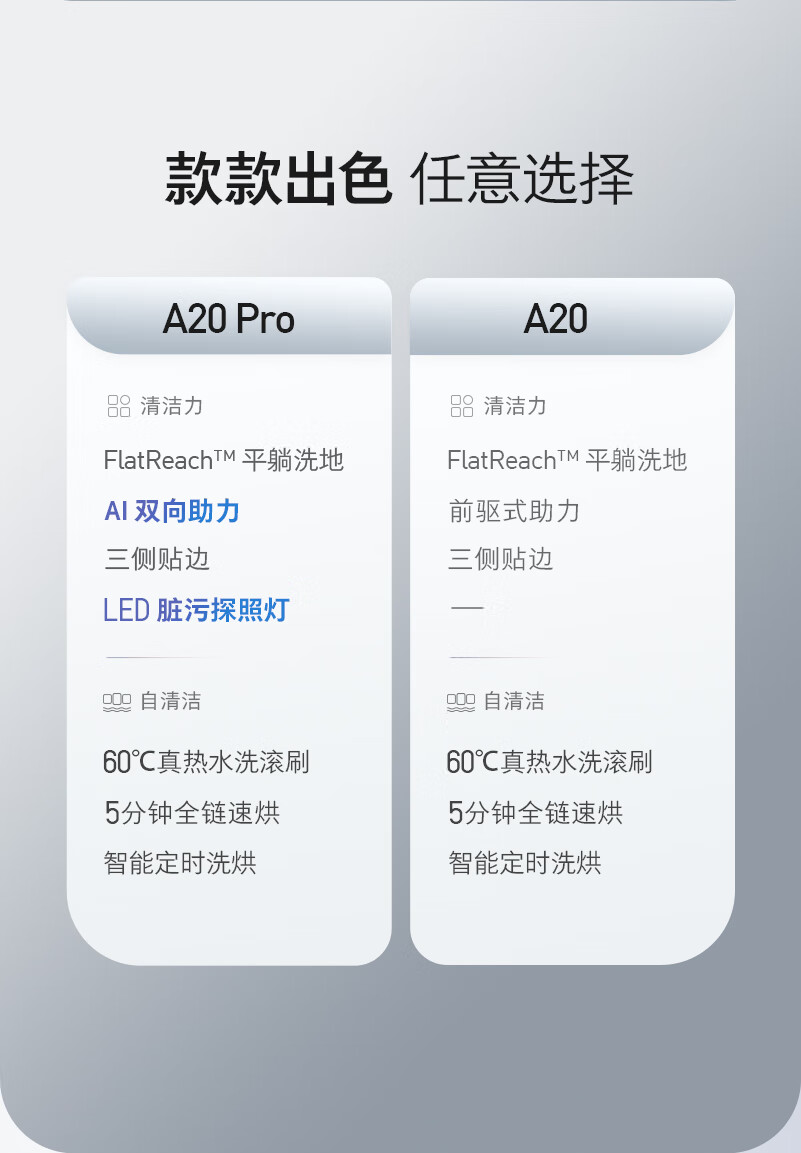Click the grid icon in A20 column
801x1153 pixels.
coord(462,405)
